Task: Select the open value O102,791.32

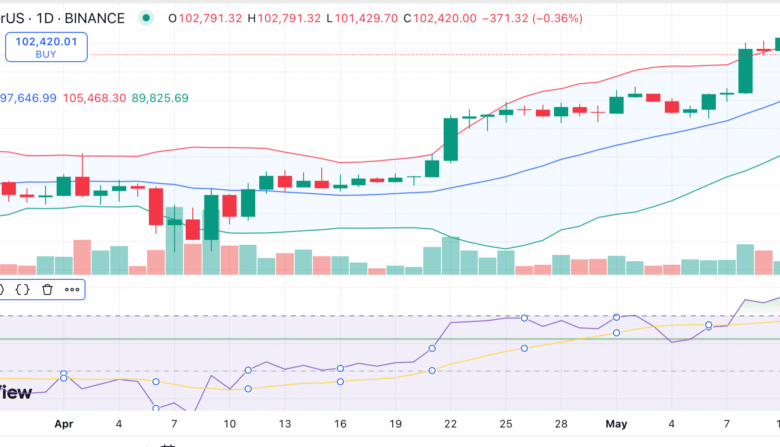Action: (x=205, y=18)
